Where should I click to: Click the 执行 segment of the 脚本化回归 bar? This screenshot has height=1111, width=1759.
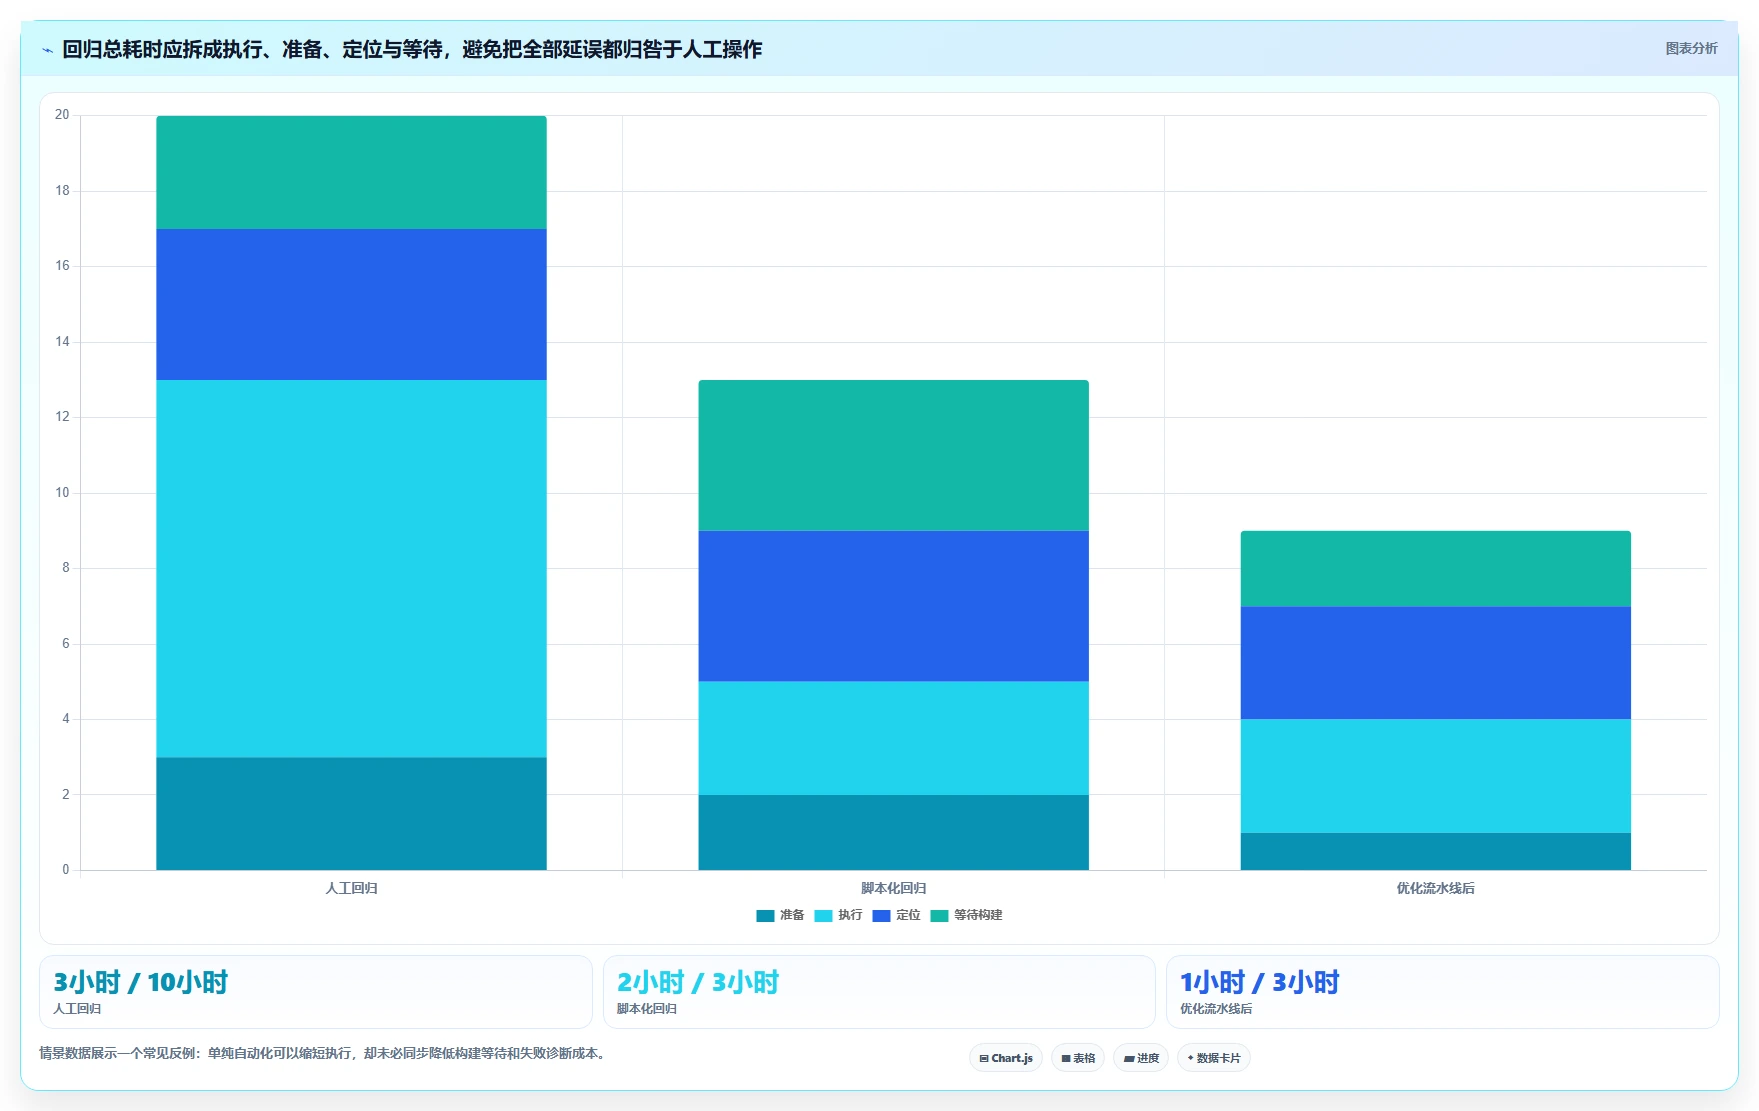tap(893, 738)
